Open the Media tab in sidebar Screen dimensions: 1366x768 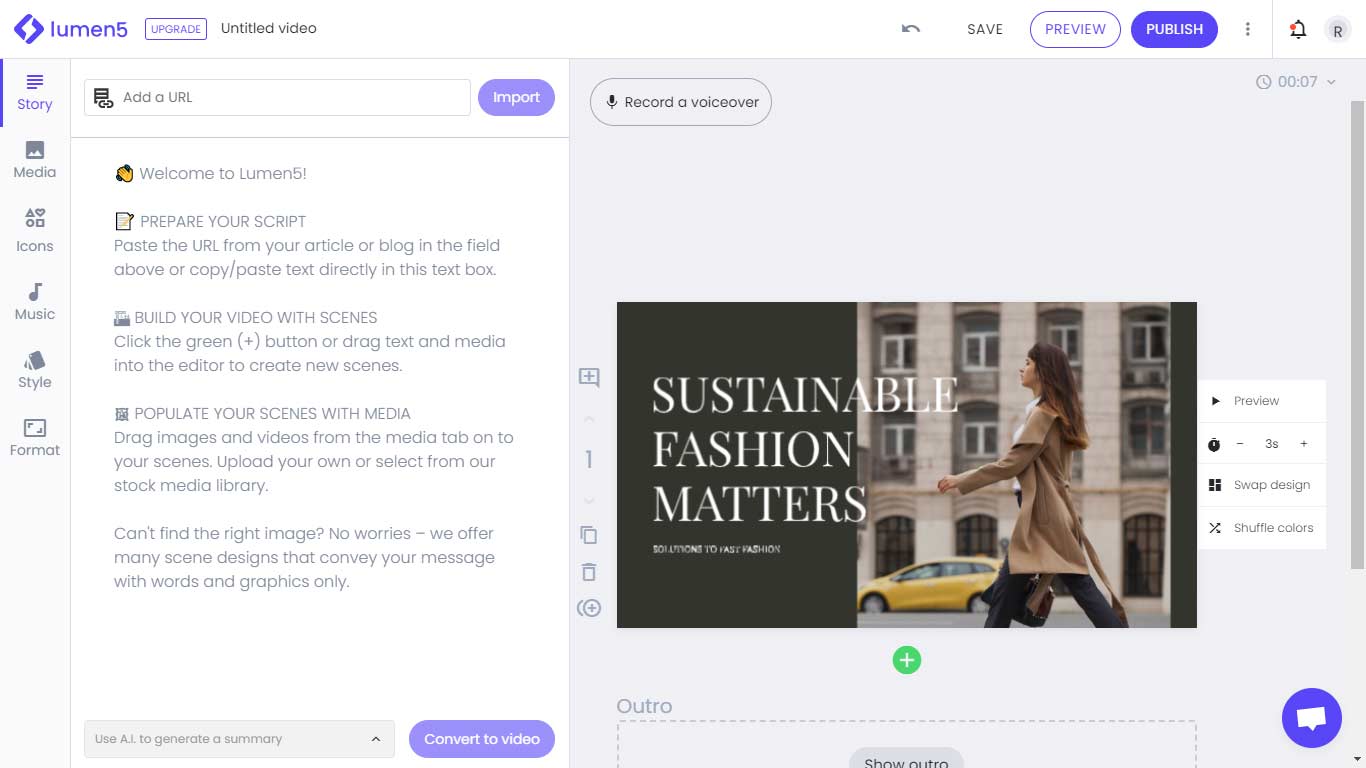35,160
